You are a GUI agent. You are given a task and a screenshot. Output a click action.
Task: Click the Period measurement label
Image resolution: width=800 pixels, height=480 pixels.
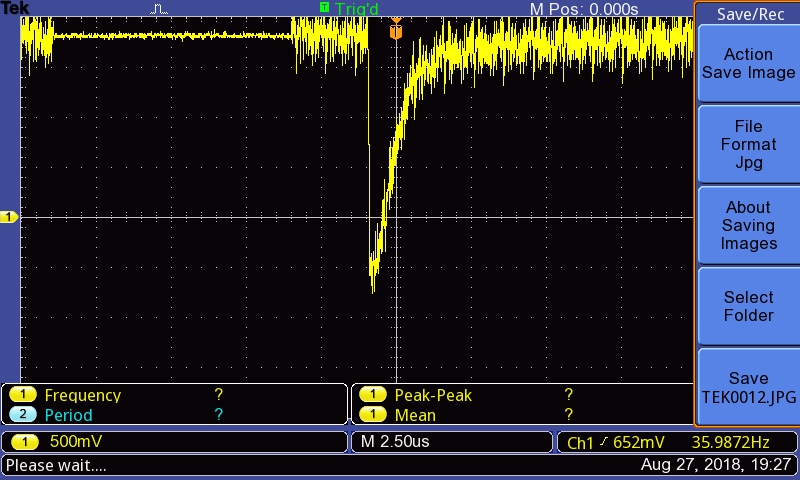68,415
